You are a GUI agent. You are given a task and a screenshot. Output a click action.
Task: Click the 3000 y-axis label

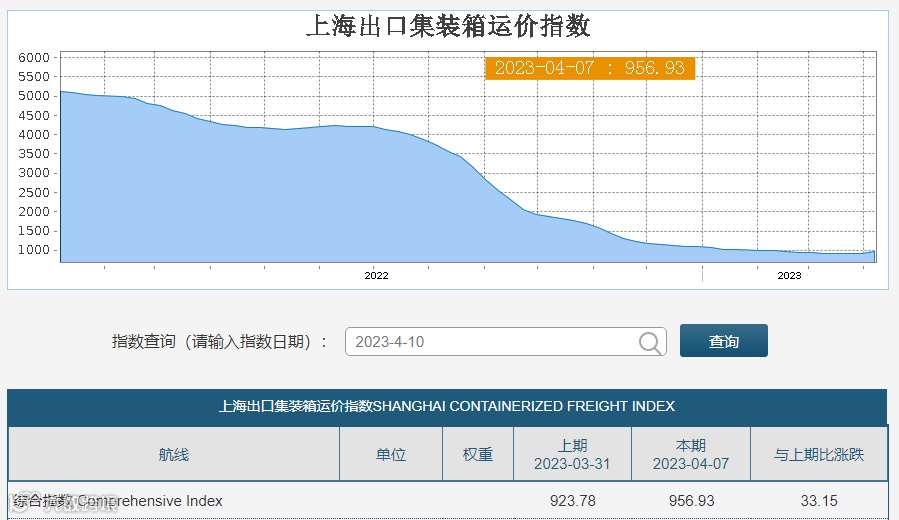34,173
